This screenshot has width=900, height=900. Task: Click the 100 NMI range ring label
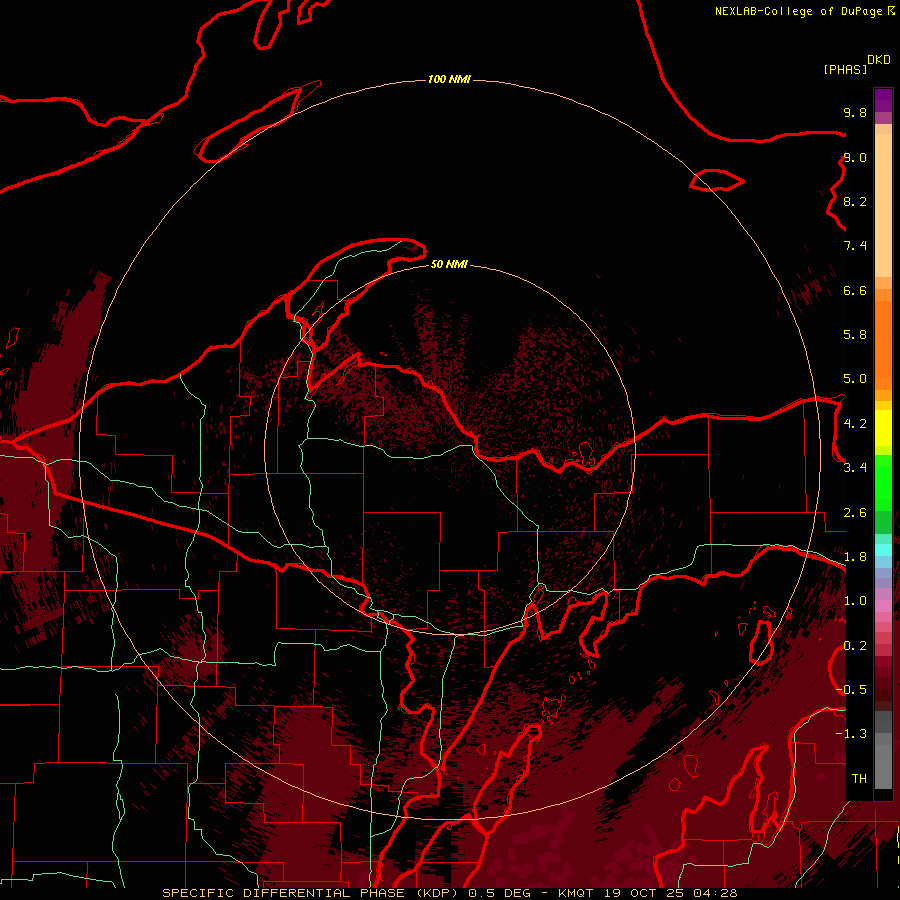pyautogui.click(x=449, y=79)
